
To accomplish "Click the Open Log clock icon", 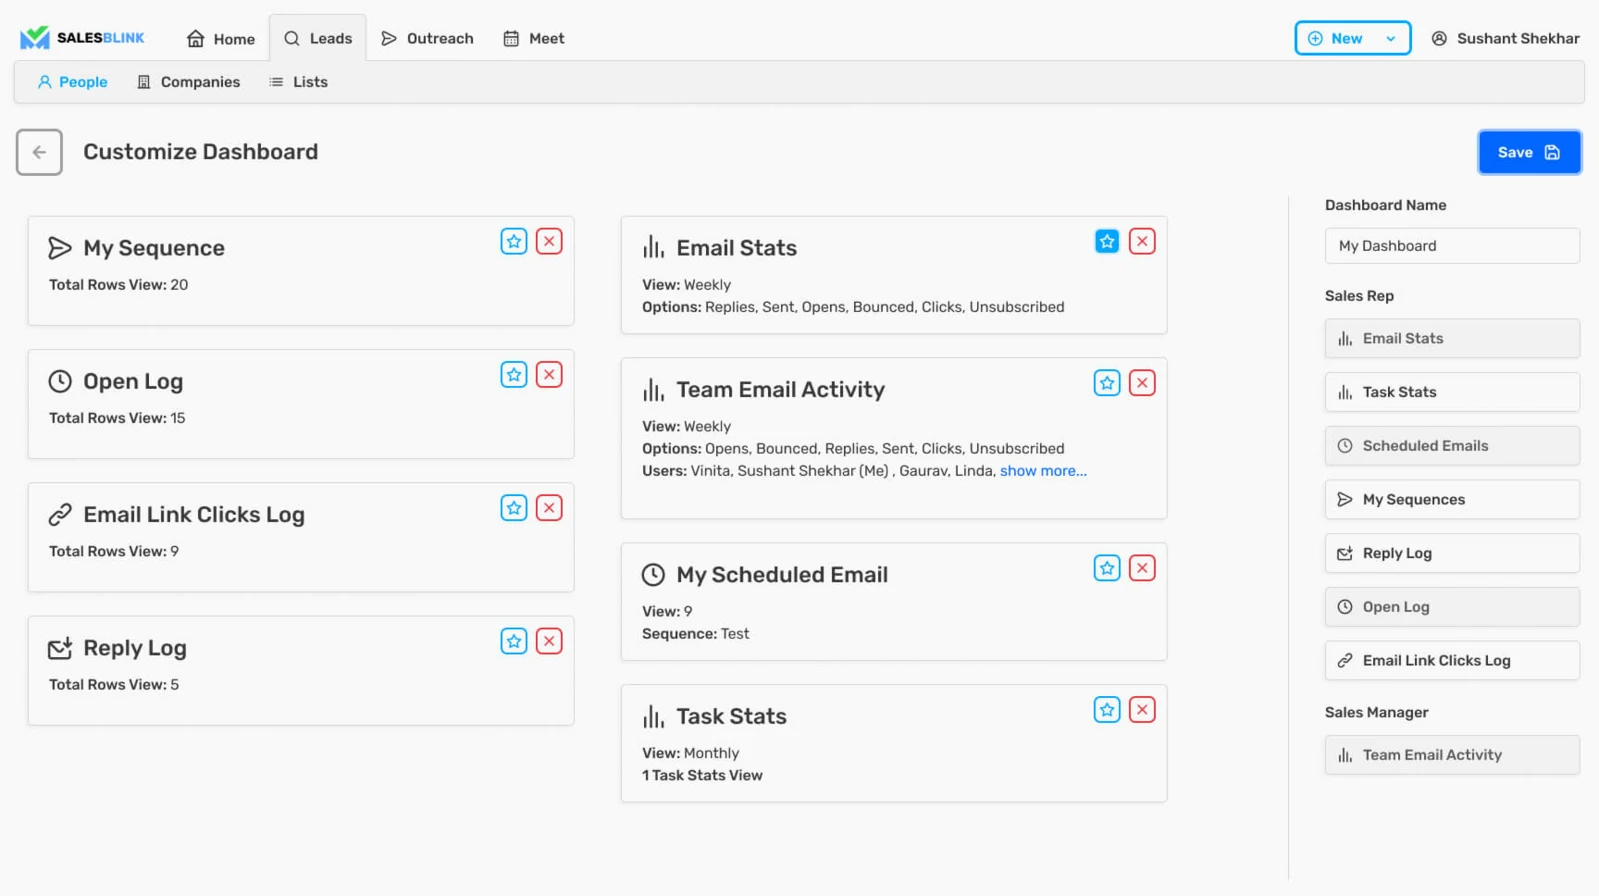I will coord(60,381).
